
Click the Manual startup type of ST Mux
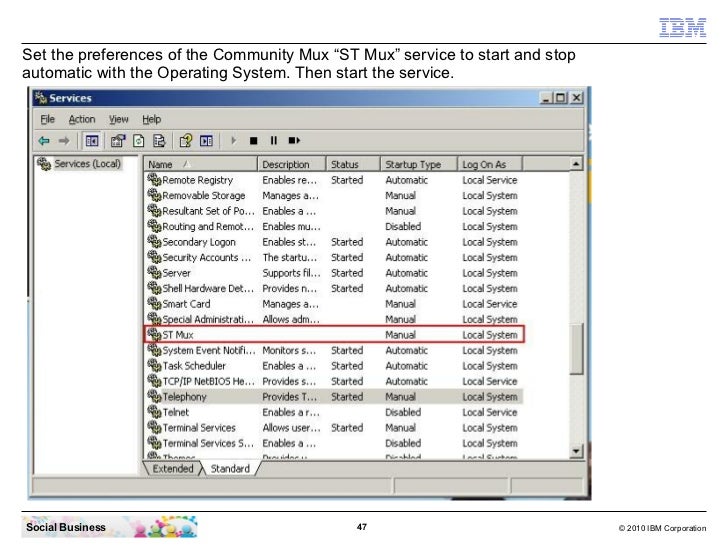pyautogui.click(x=401, y=335)
